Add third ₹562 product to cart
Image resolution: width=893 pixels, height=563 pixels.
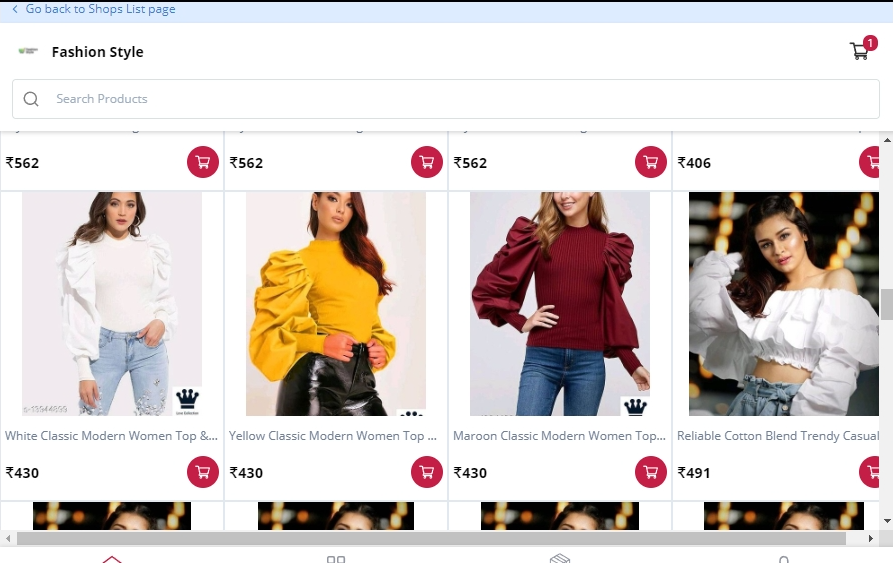[650, 162]
